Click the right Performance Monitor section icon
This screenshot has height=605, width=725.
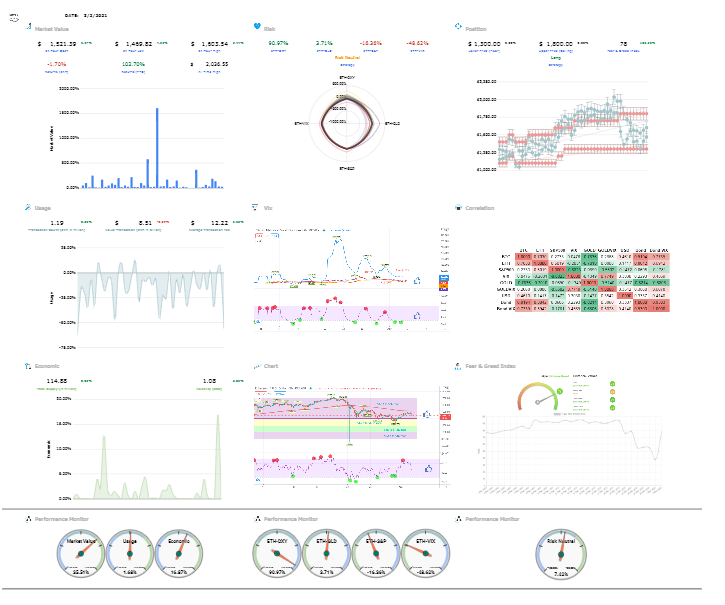(458, 519)
